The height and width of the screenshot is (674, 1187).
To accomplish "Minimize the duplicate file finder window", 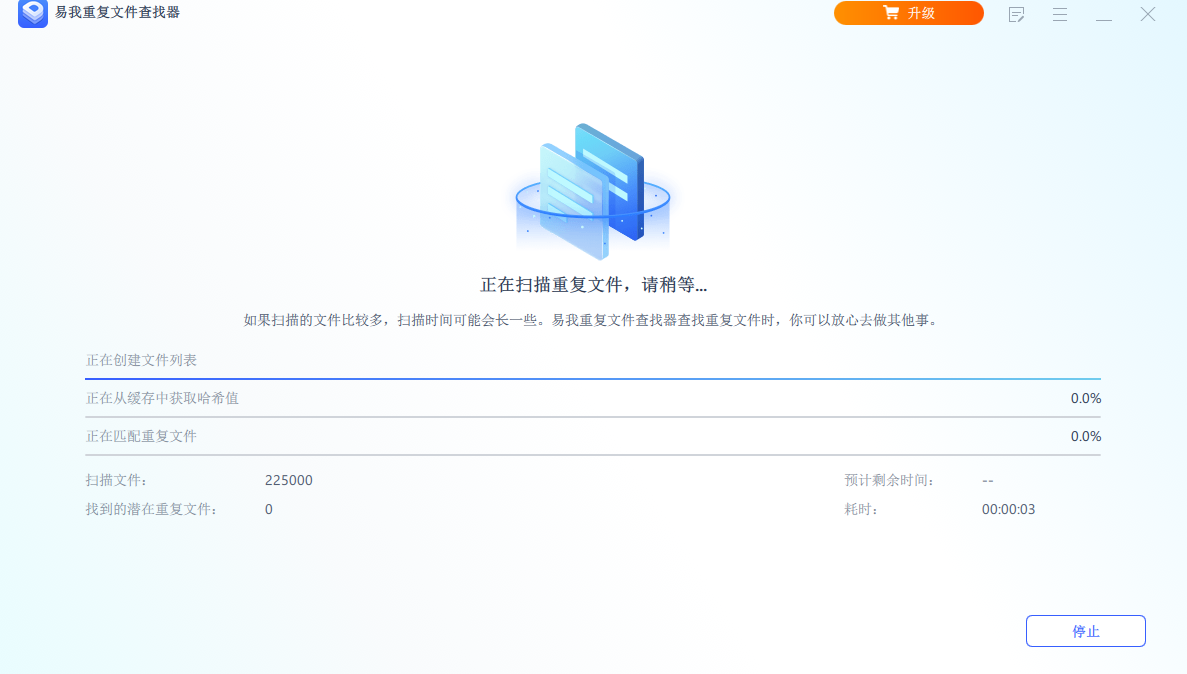I will point(1104,14).
